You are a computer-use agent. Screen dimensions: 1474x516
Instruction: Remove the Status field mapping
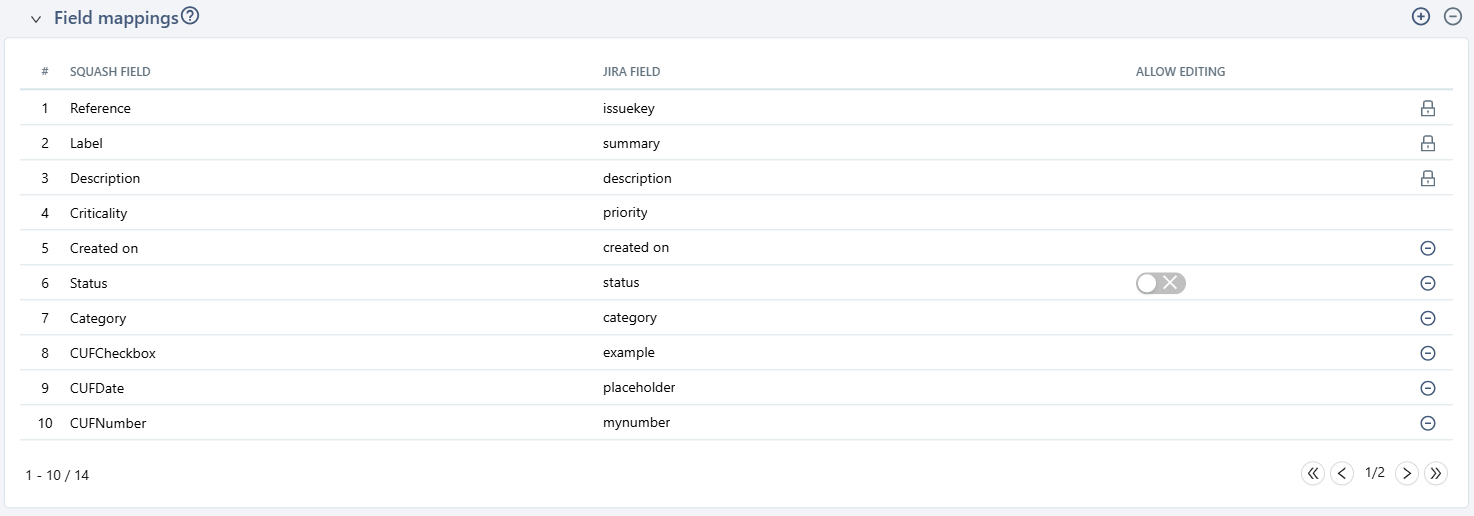1428,283
